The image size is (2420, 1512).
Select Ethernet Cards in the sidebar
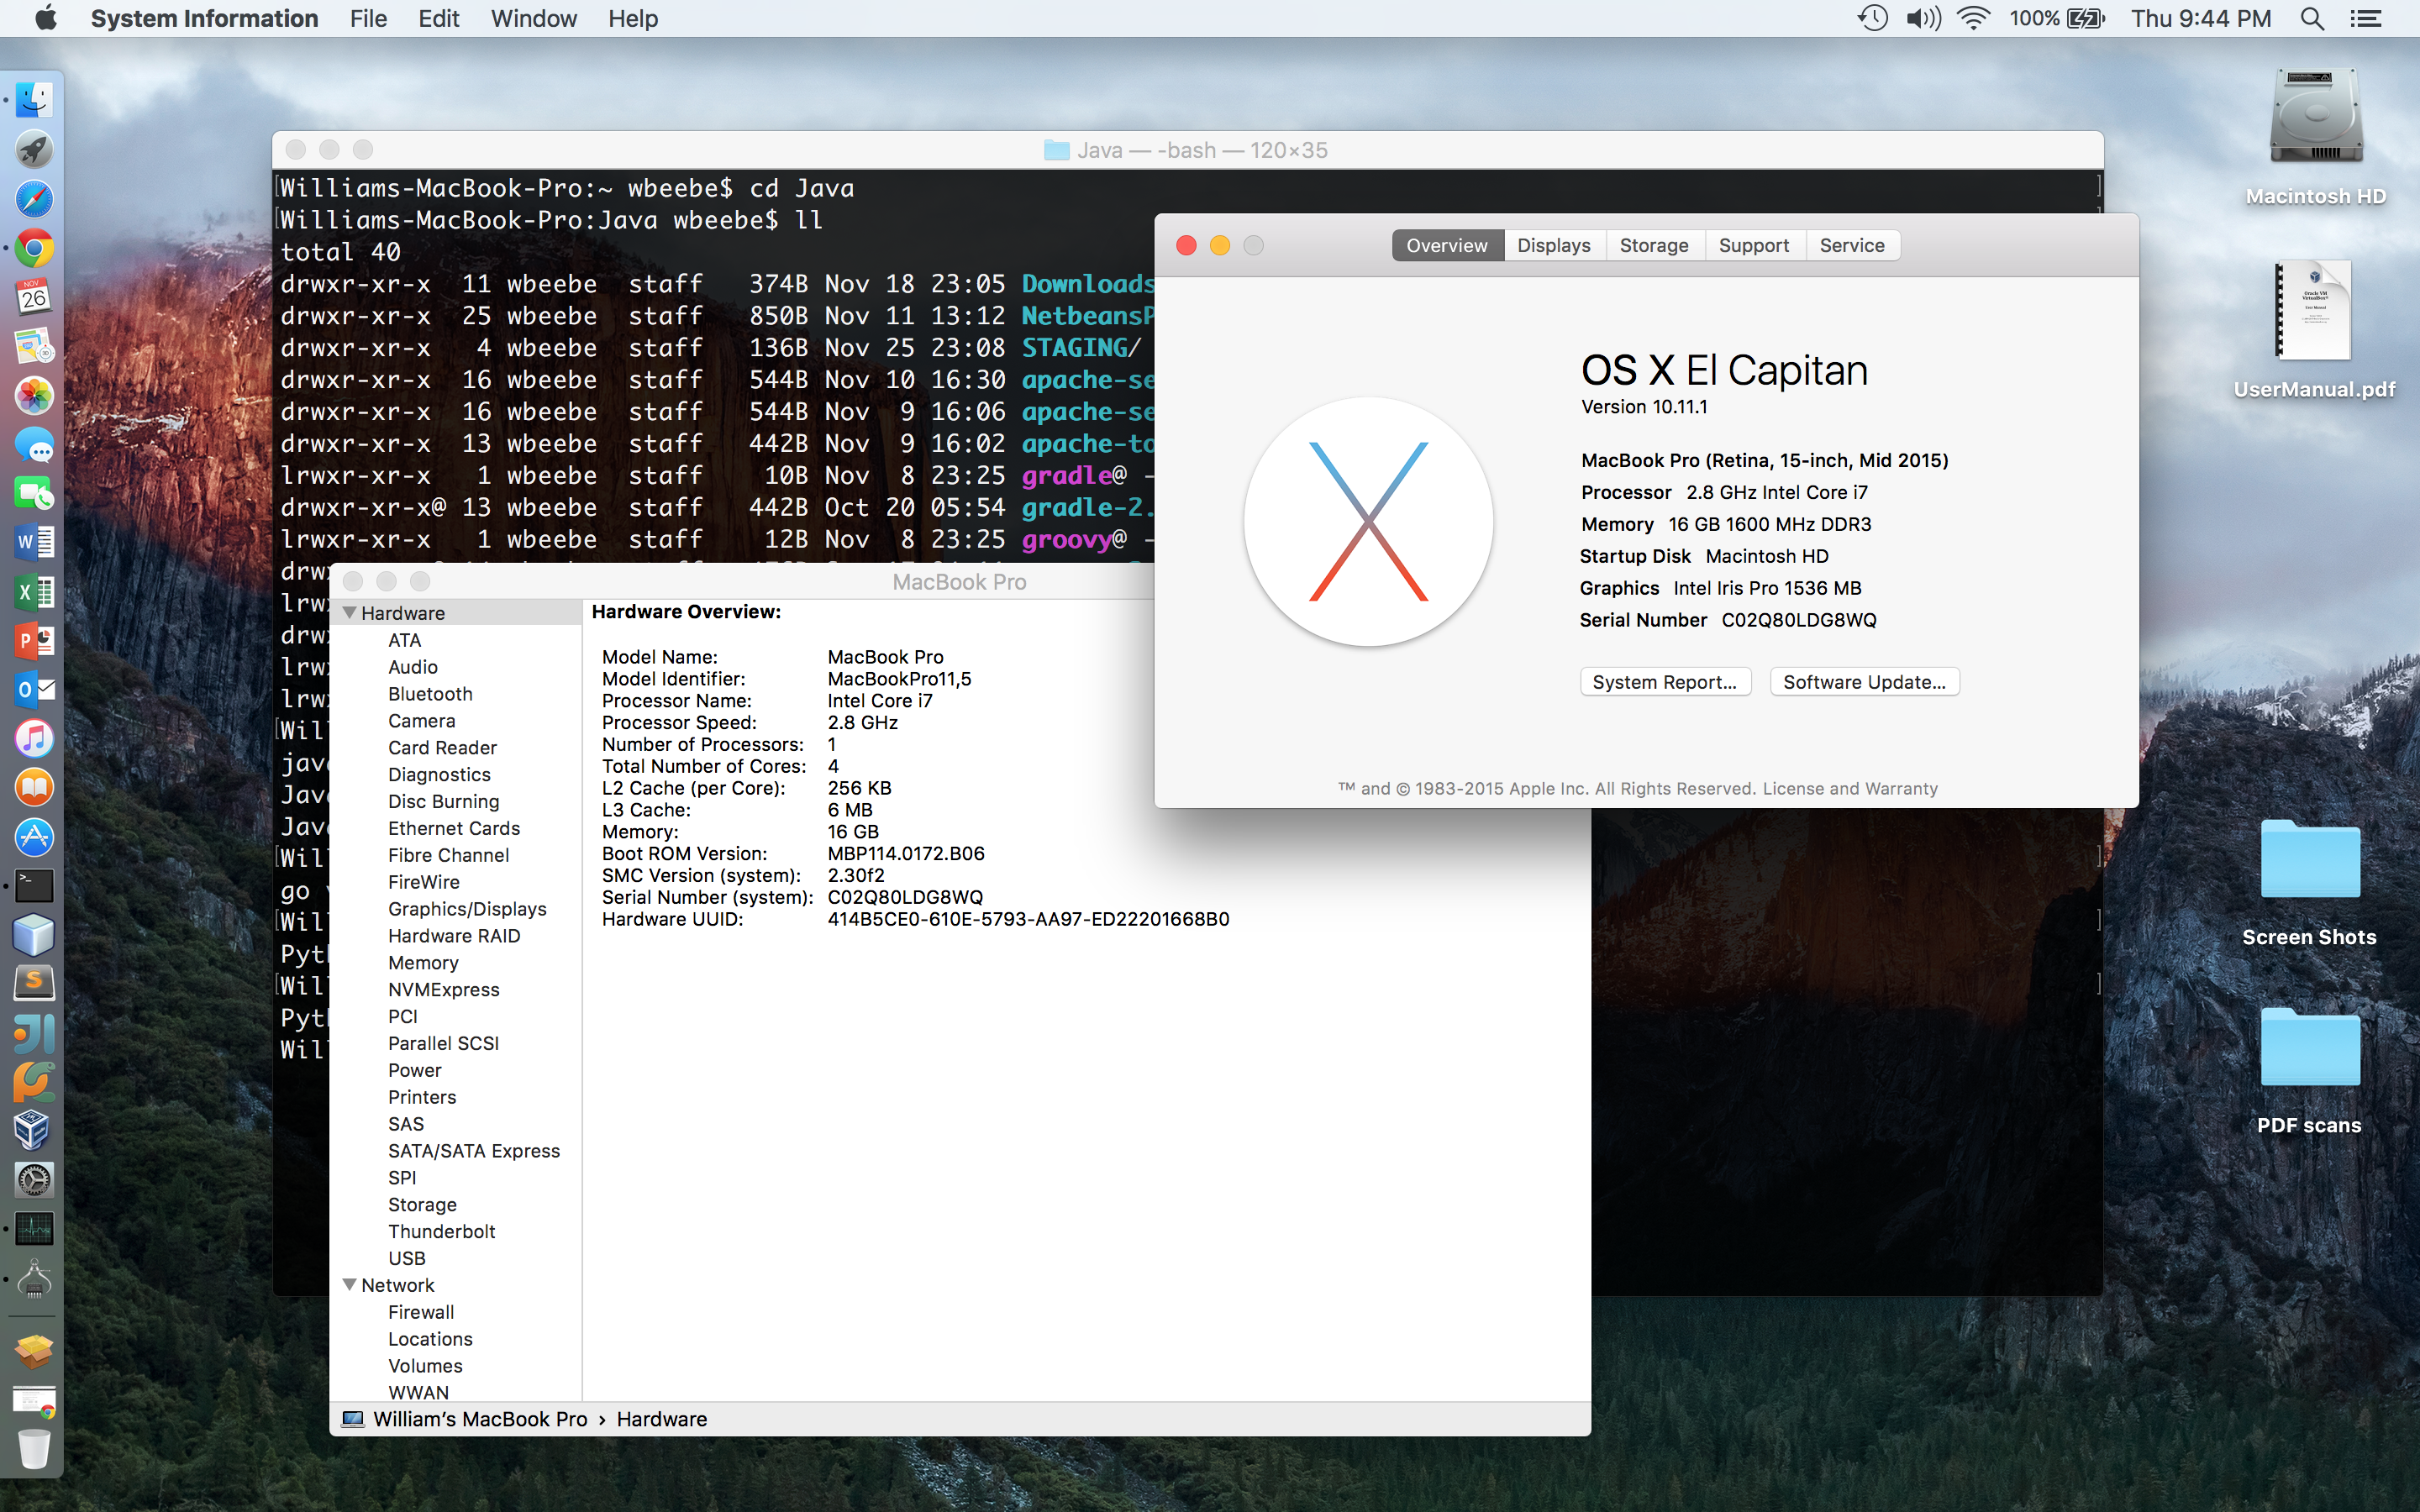click(454, 828)
